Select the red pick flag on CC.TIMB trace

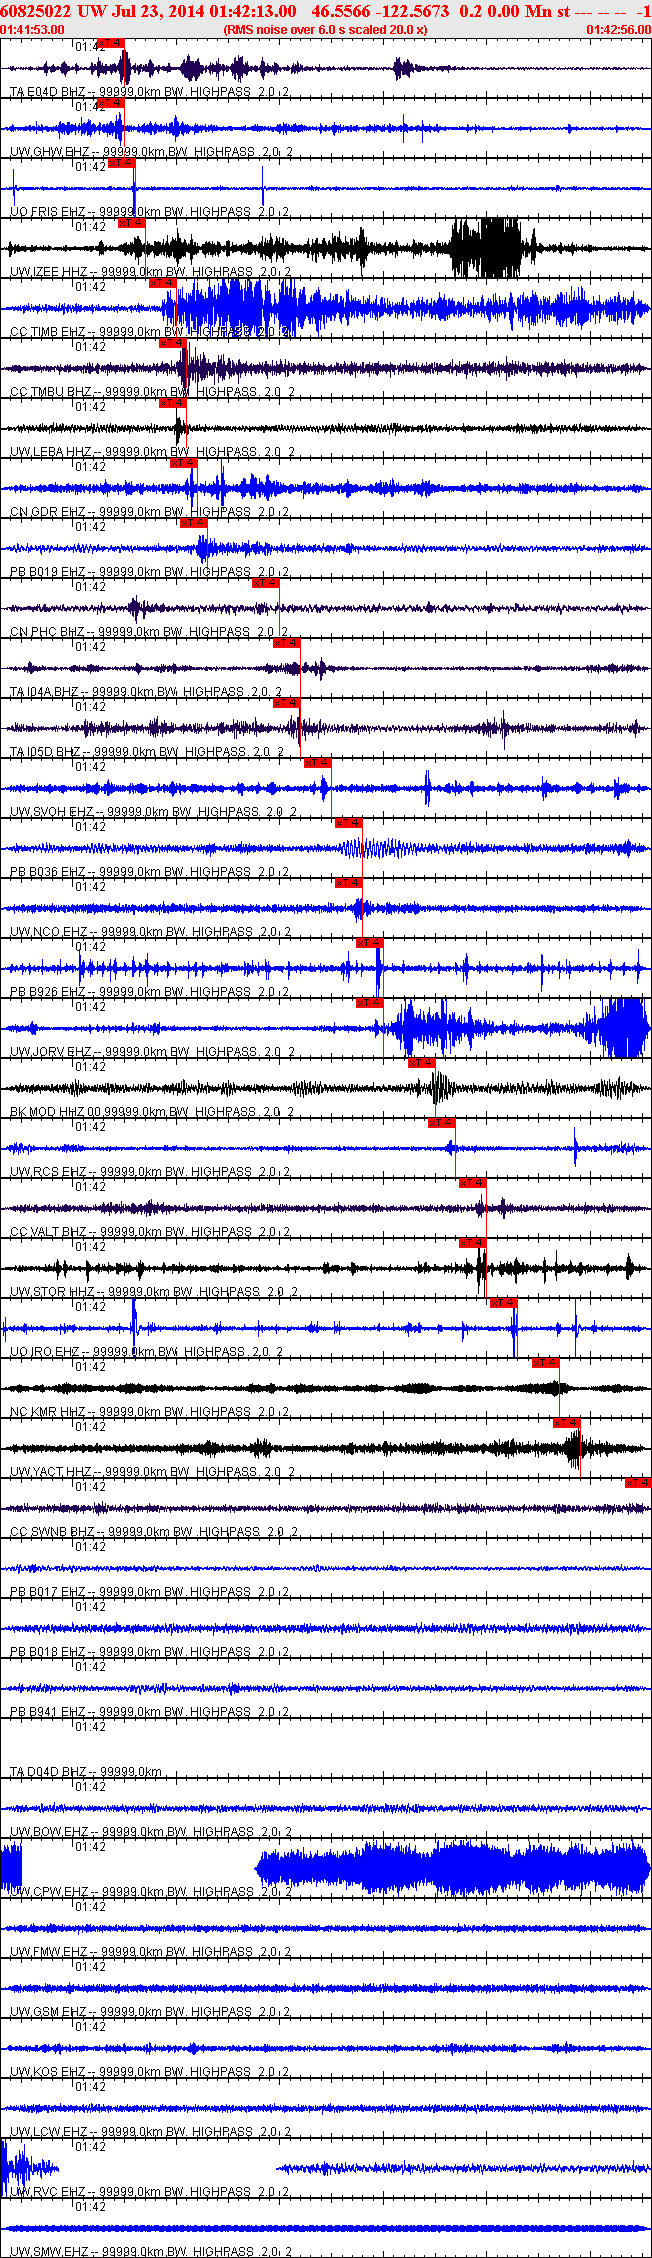coord(163,283)
